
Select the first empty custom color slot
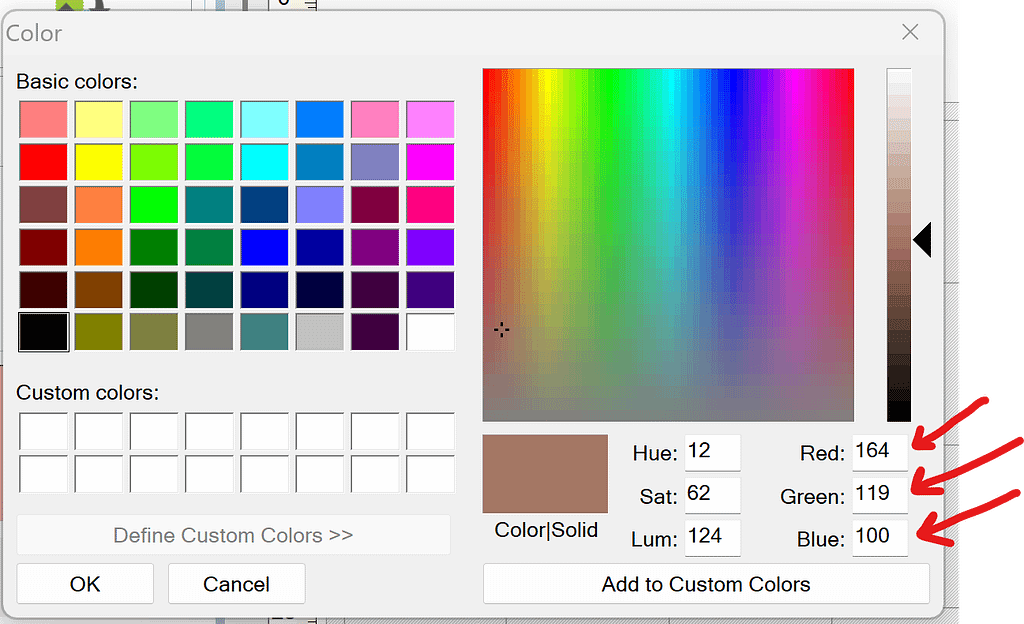[x=43, y=431]
